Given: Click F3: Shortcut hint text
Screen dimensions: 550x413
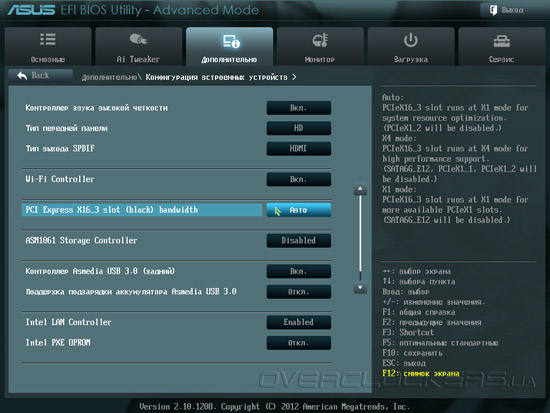Looking at the screenshot, I should coord(408,332).
